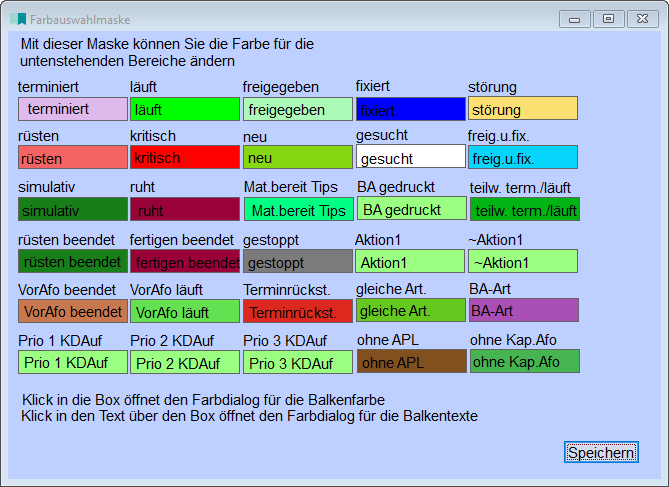This screenshot has height=487, width=669.
Task: Click the Aktion1 label above its box
Action: tap(378, 240)
